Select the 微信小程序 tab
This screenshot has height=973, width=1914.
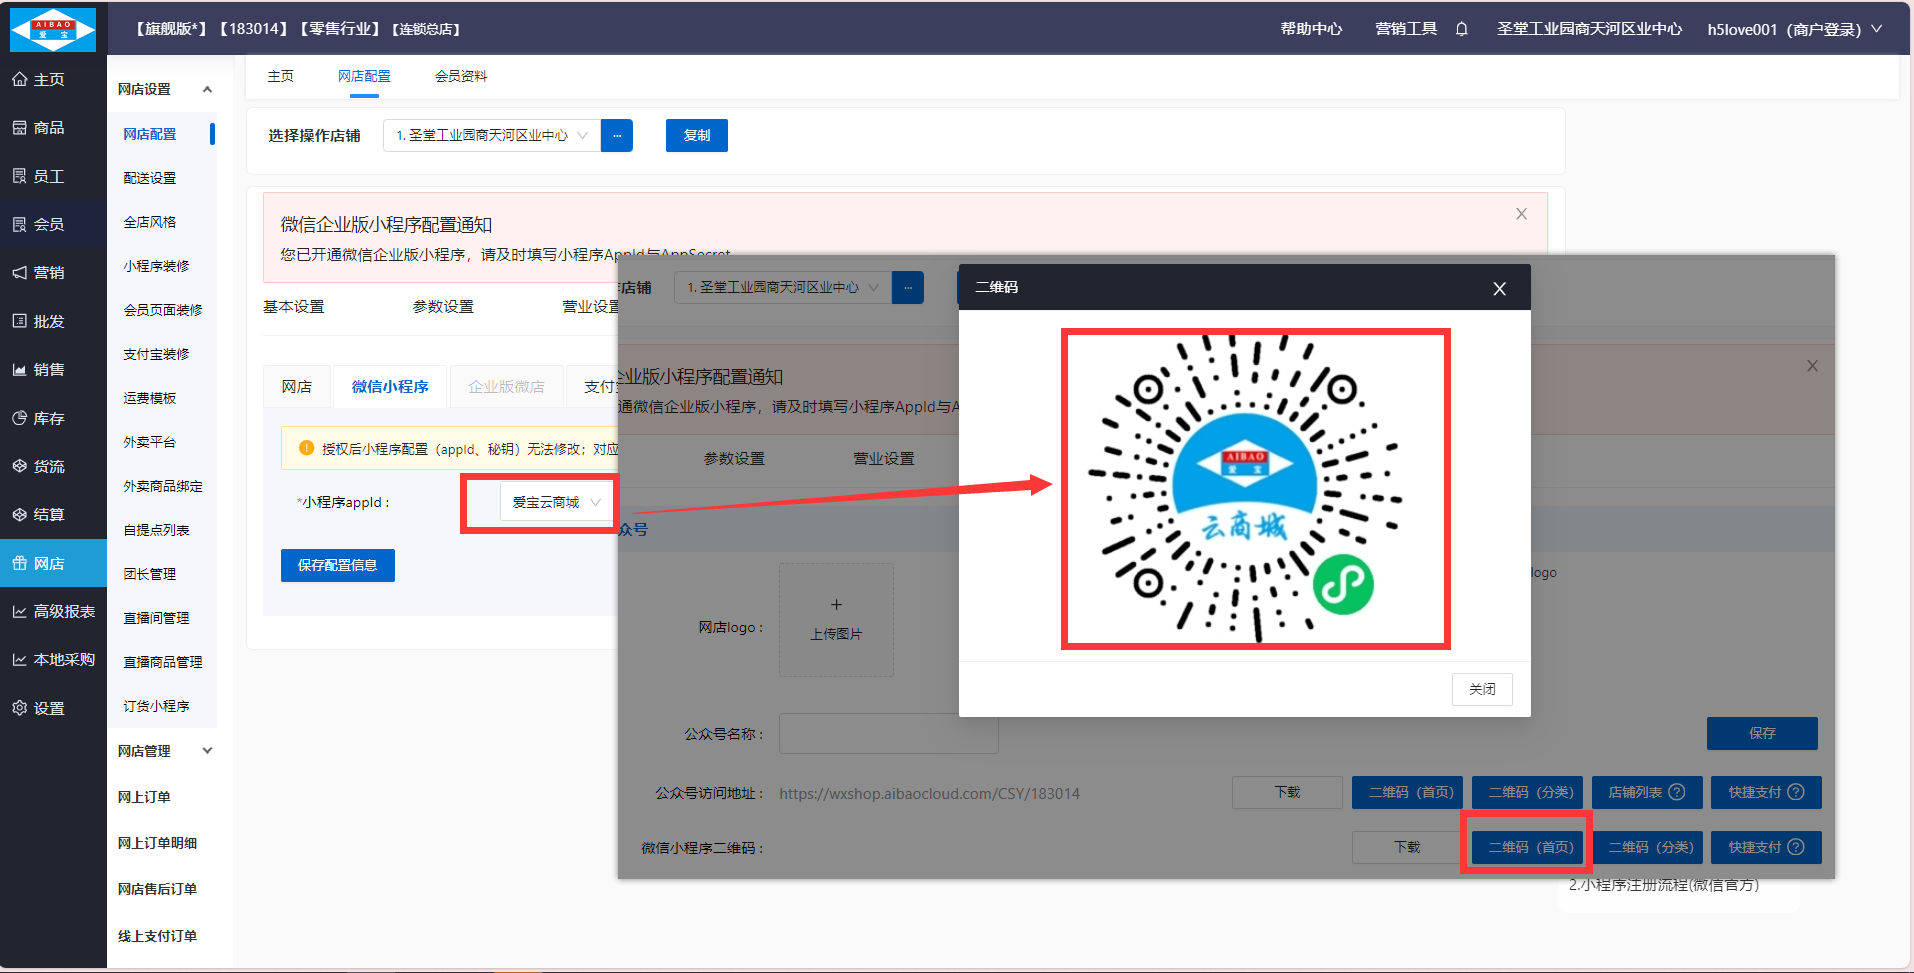tap(390, 387)
